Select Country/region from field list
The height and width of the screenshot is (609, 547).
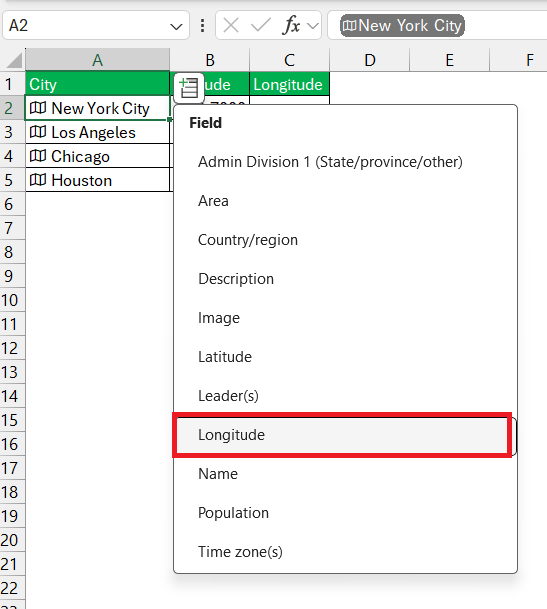coord(345,240)
